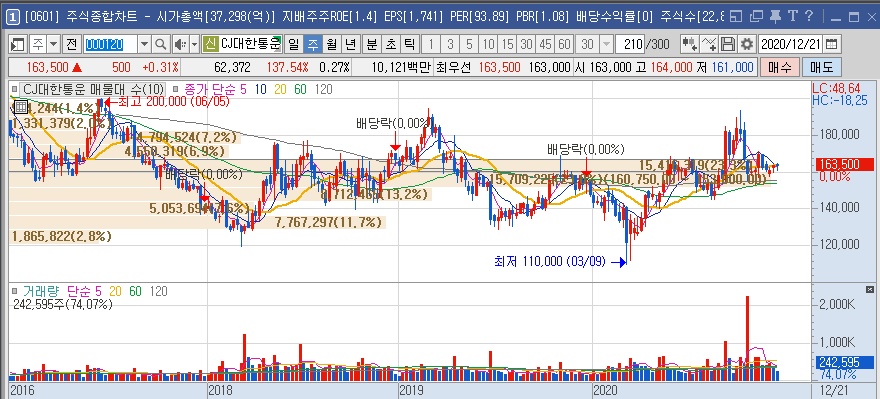The height and width of the screenshot is (399, 880).
Task: Select 틱 tick chart period
Action: pos(410,44)
